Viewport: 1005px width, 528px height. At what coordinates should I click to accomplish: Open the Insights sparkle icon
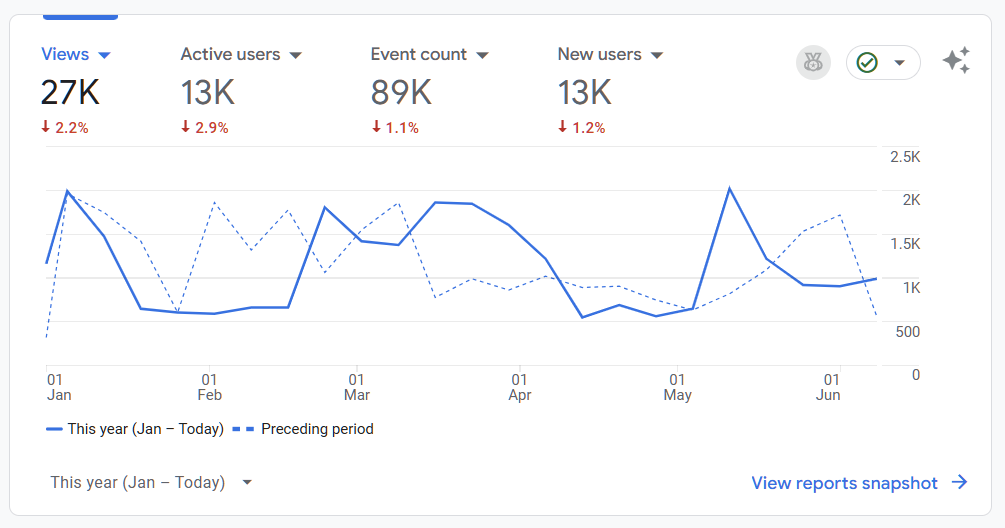coord(956,62)
